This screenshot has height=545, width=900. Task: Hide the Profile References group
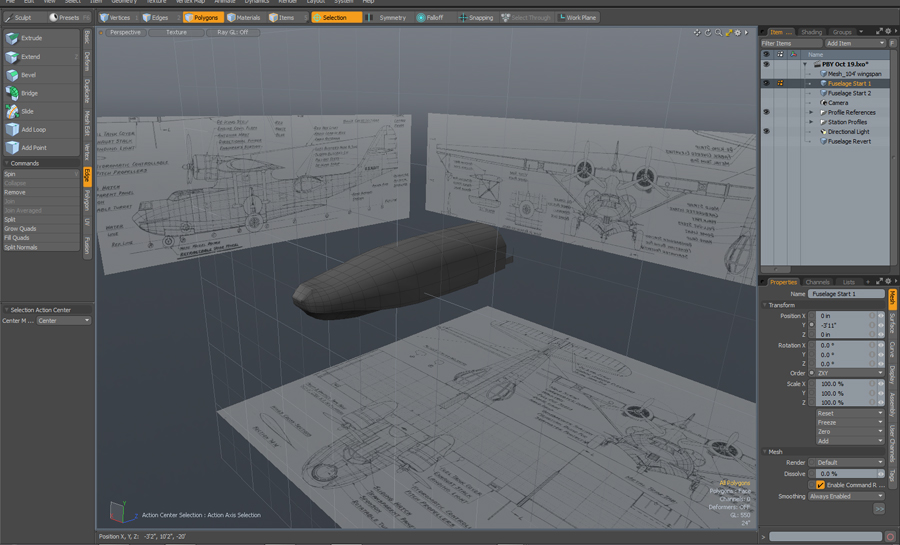click(766, 112)
